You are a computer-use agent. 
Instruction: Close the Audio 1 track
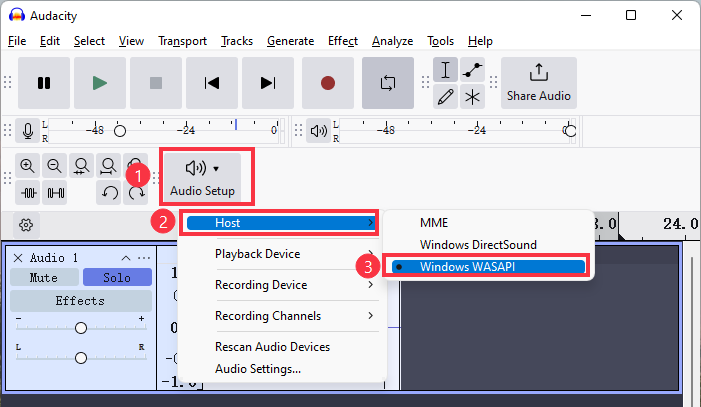pyautogui.click(x=18, y=258)
